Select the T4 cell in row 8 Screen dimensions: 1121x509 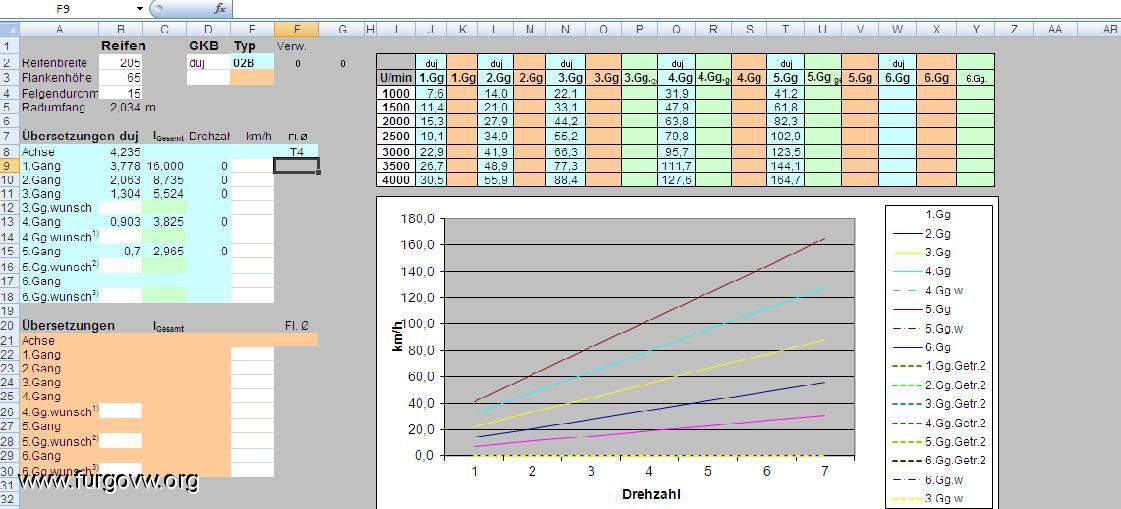point(295,152)
